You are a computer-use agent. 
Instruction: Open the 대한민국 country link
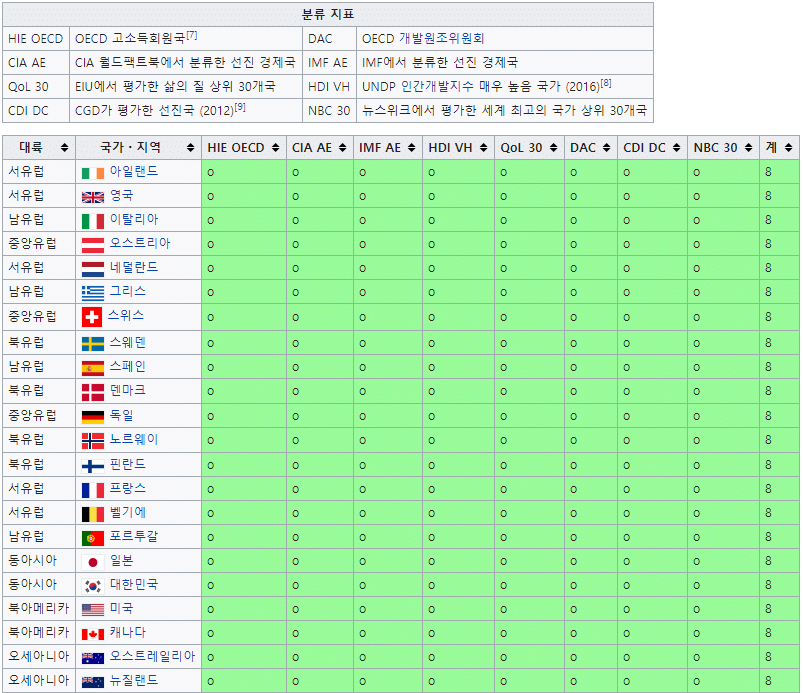click(x=134, y=584)
